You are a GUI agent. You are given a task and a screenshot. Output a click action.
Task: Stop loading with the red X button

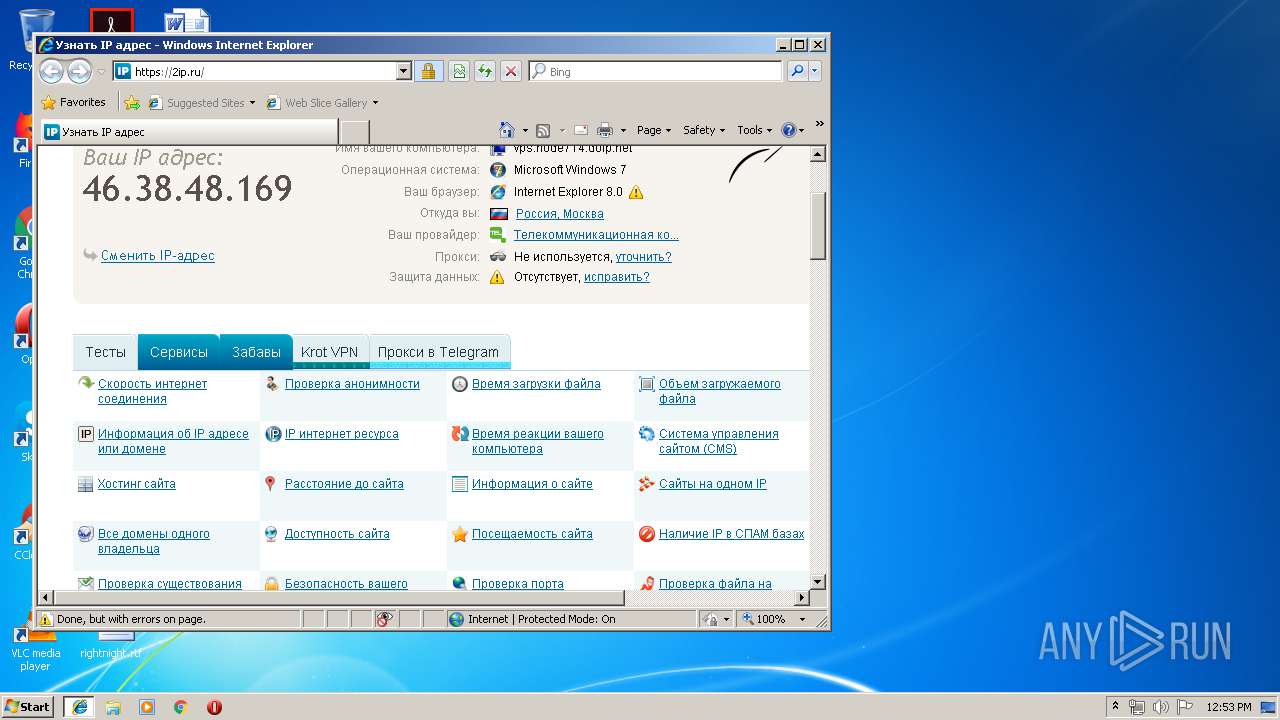(511, 71)
